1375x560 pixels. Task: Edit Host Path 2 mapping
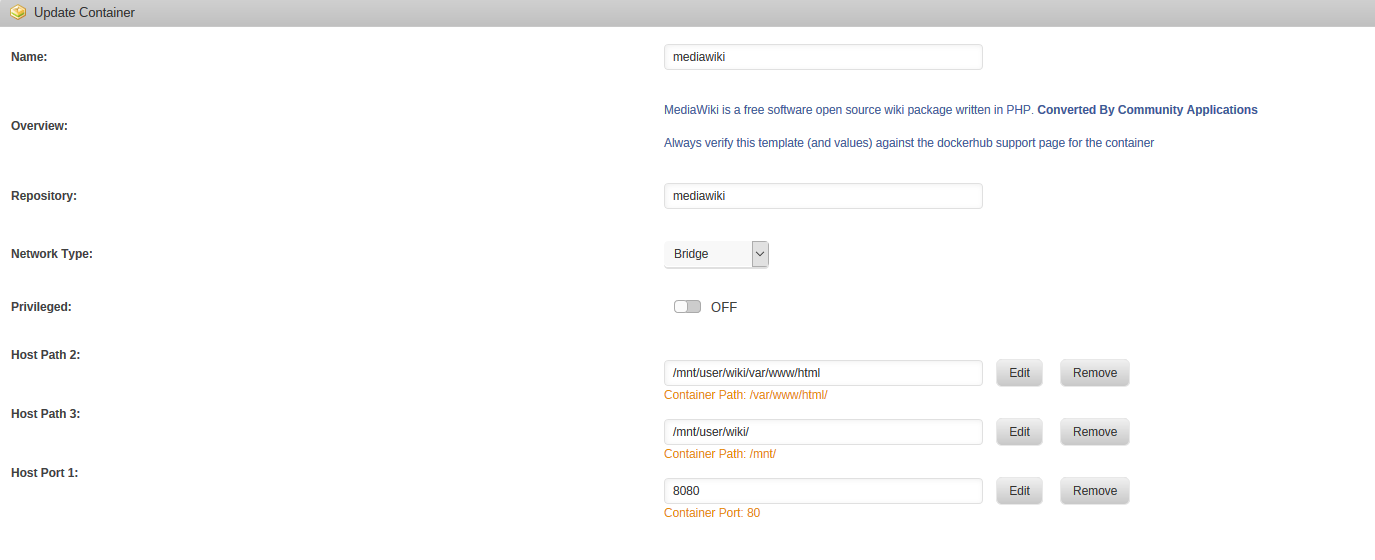1019,373
